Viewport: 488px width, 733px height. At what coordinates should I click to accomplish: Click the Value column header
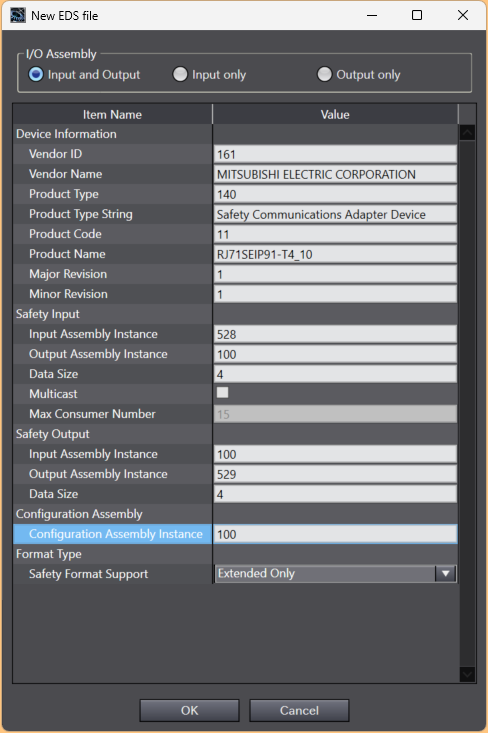point(335,115)
